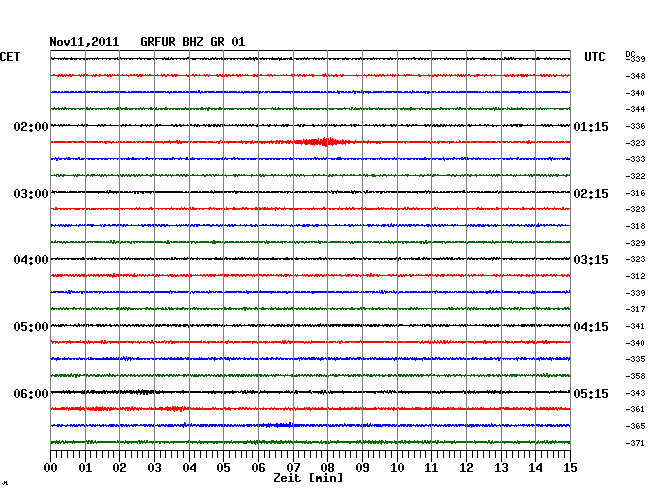Select the DC offset value -316
The width and height of the screenshot is (650, 494).
pos(635,193)
